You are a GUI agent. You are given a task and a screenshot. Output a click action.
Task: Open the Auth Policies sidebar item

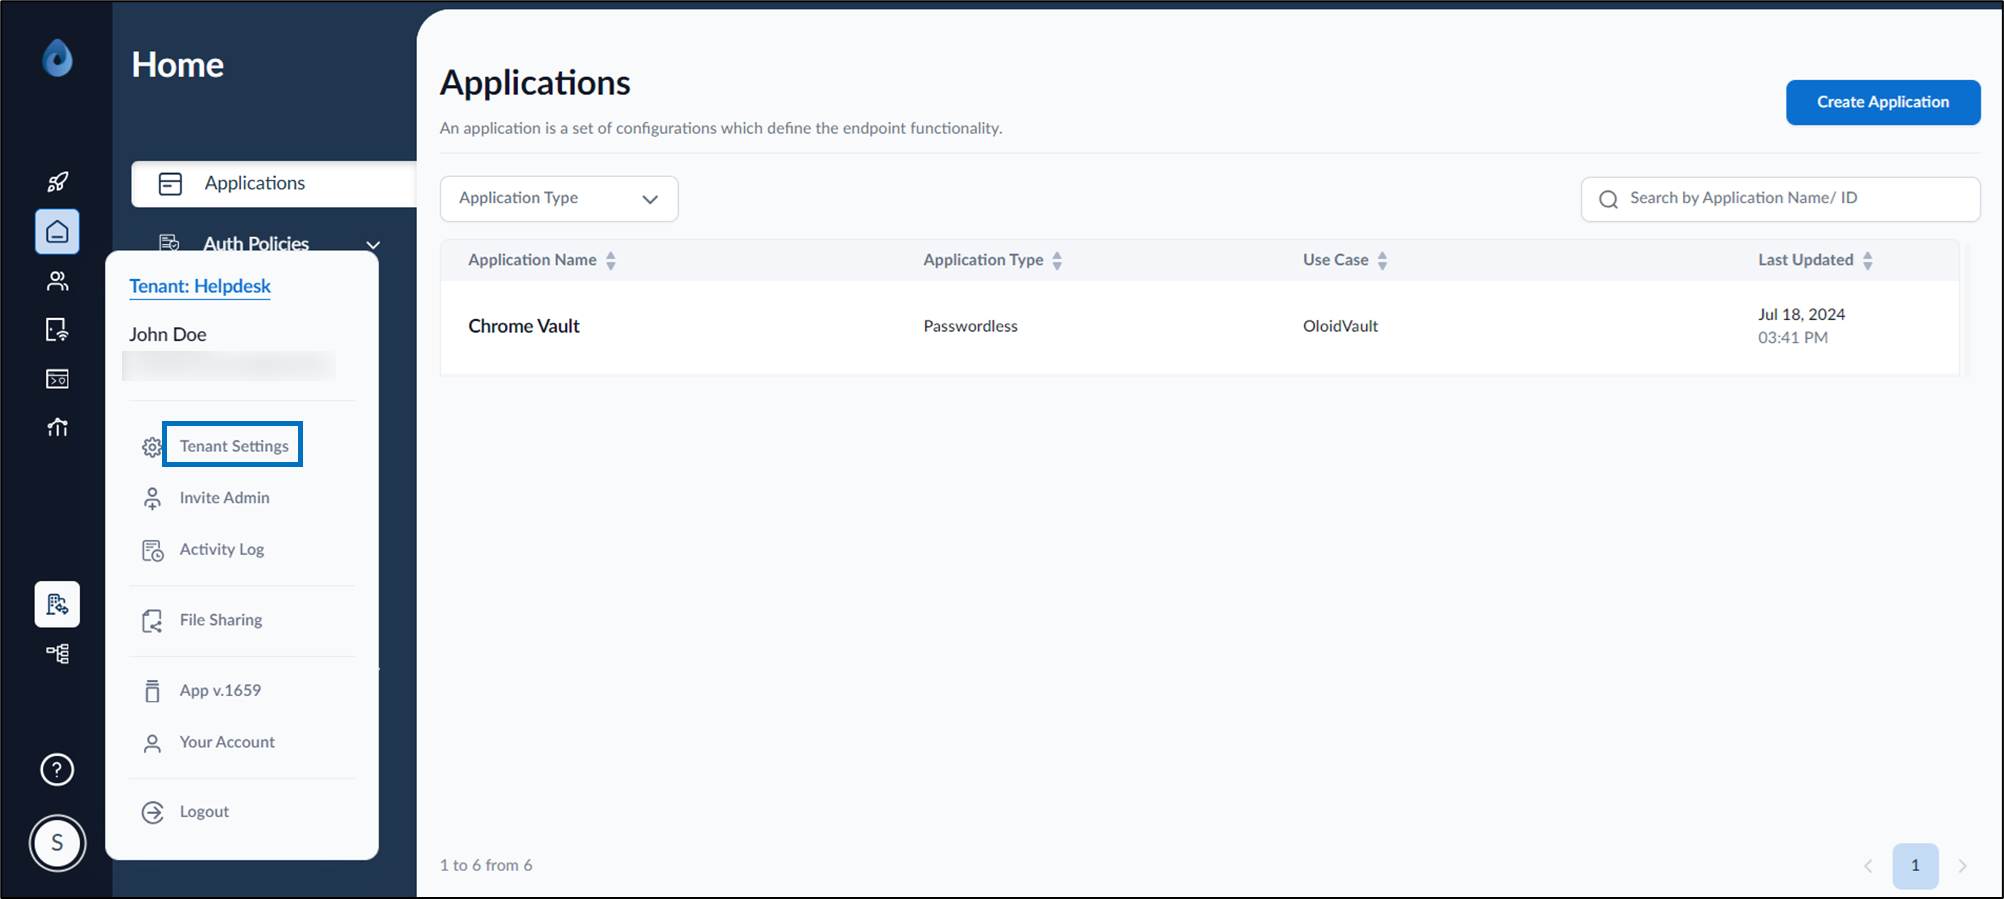coord(256,244)
